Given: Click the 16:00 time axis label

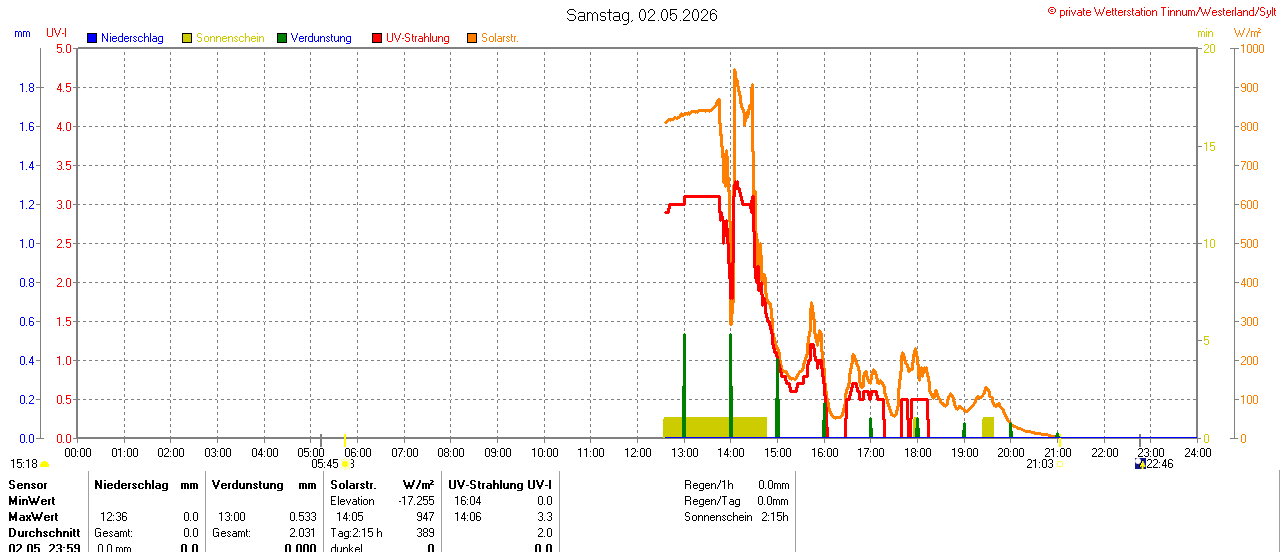Looking at the screenshot, I should 824,452.
